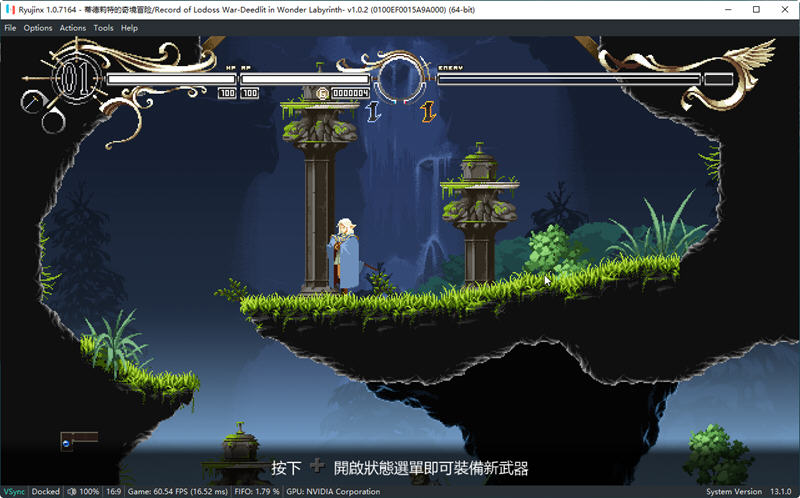Open the Tools menu

[x=103, y=28]
